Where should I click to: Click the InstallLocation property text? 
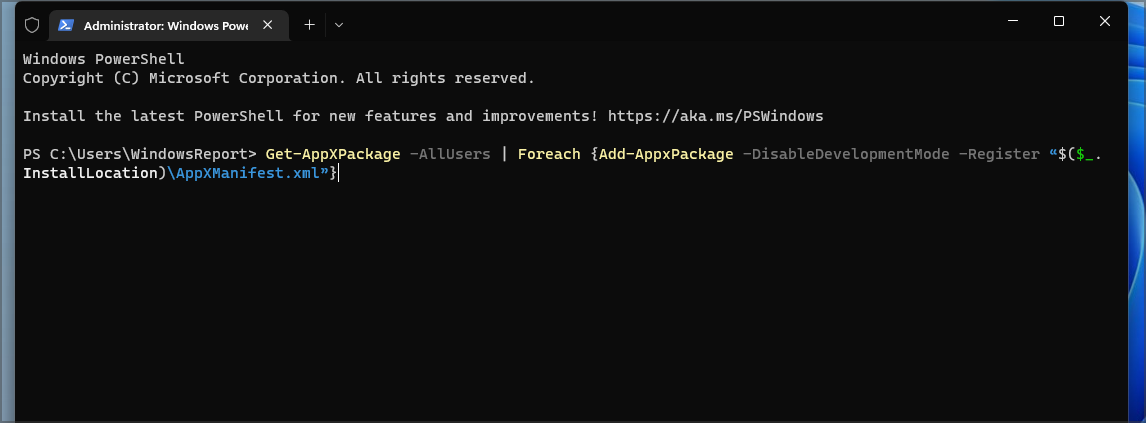point(90,173)
